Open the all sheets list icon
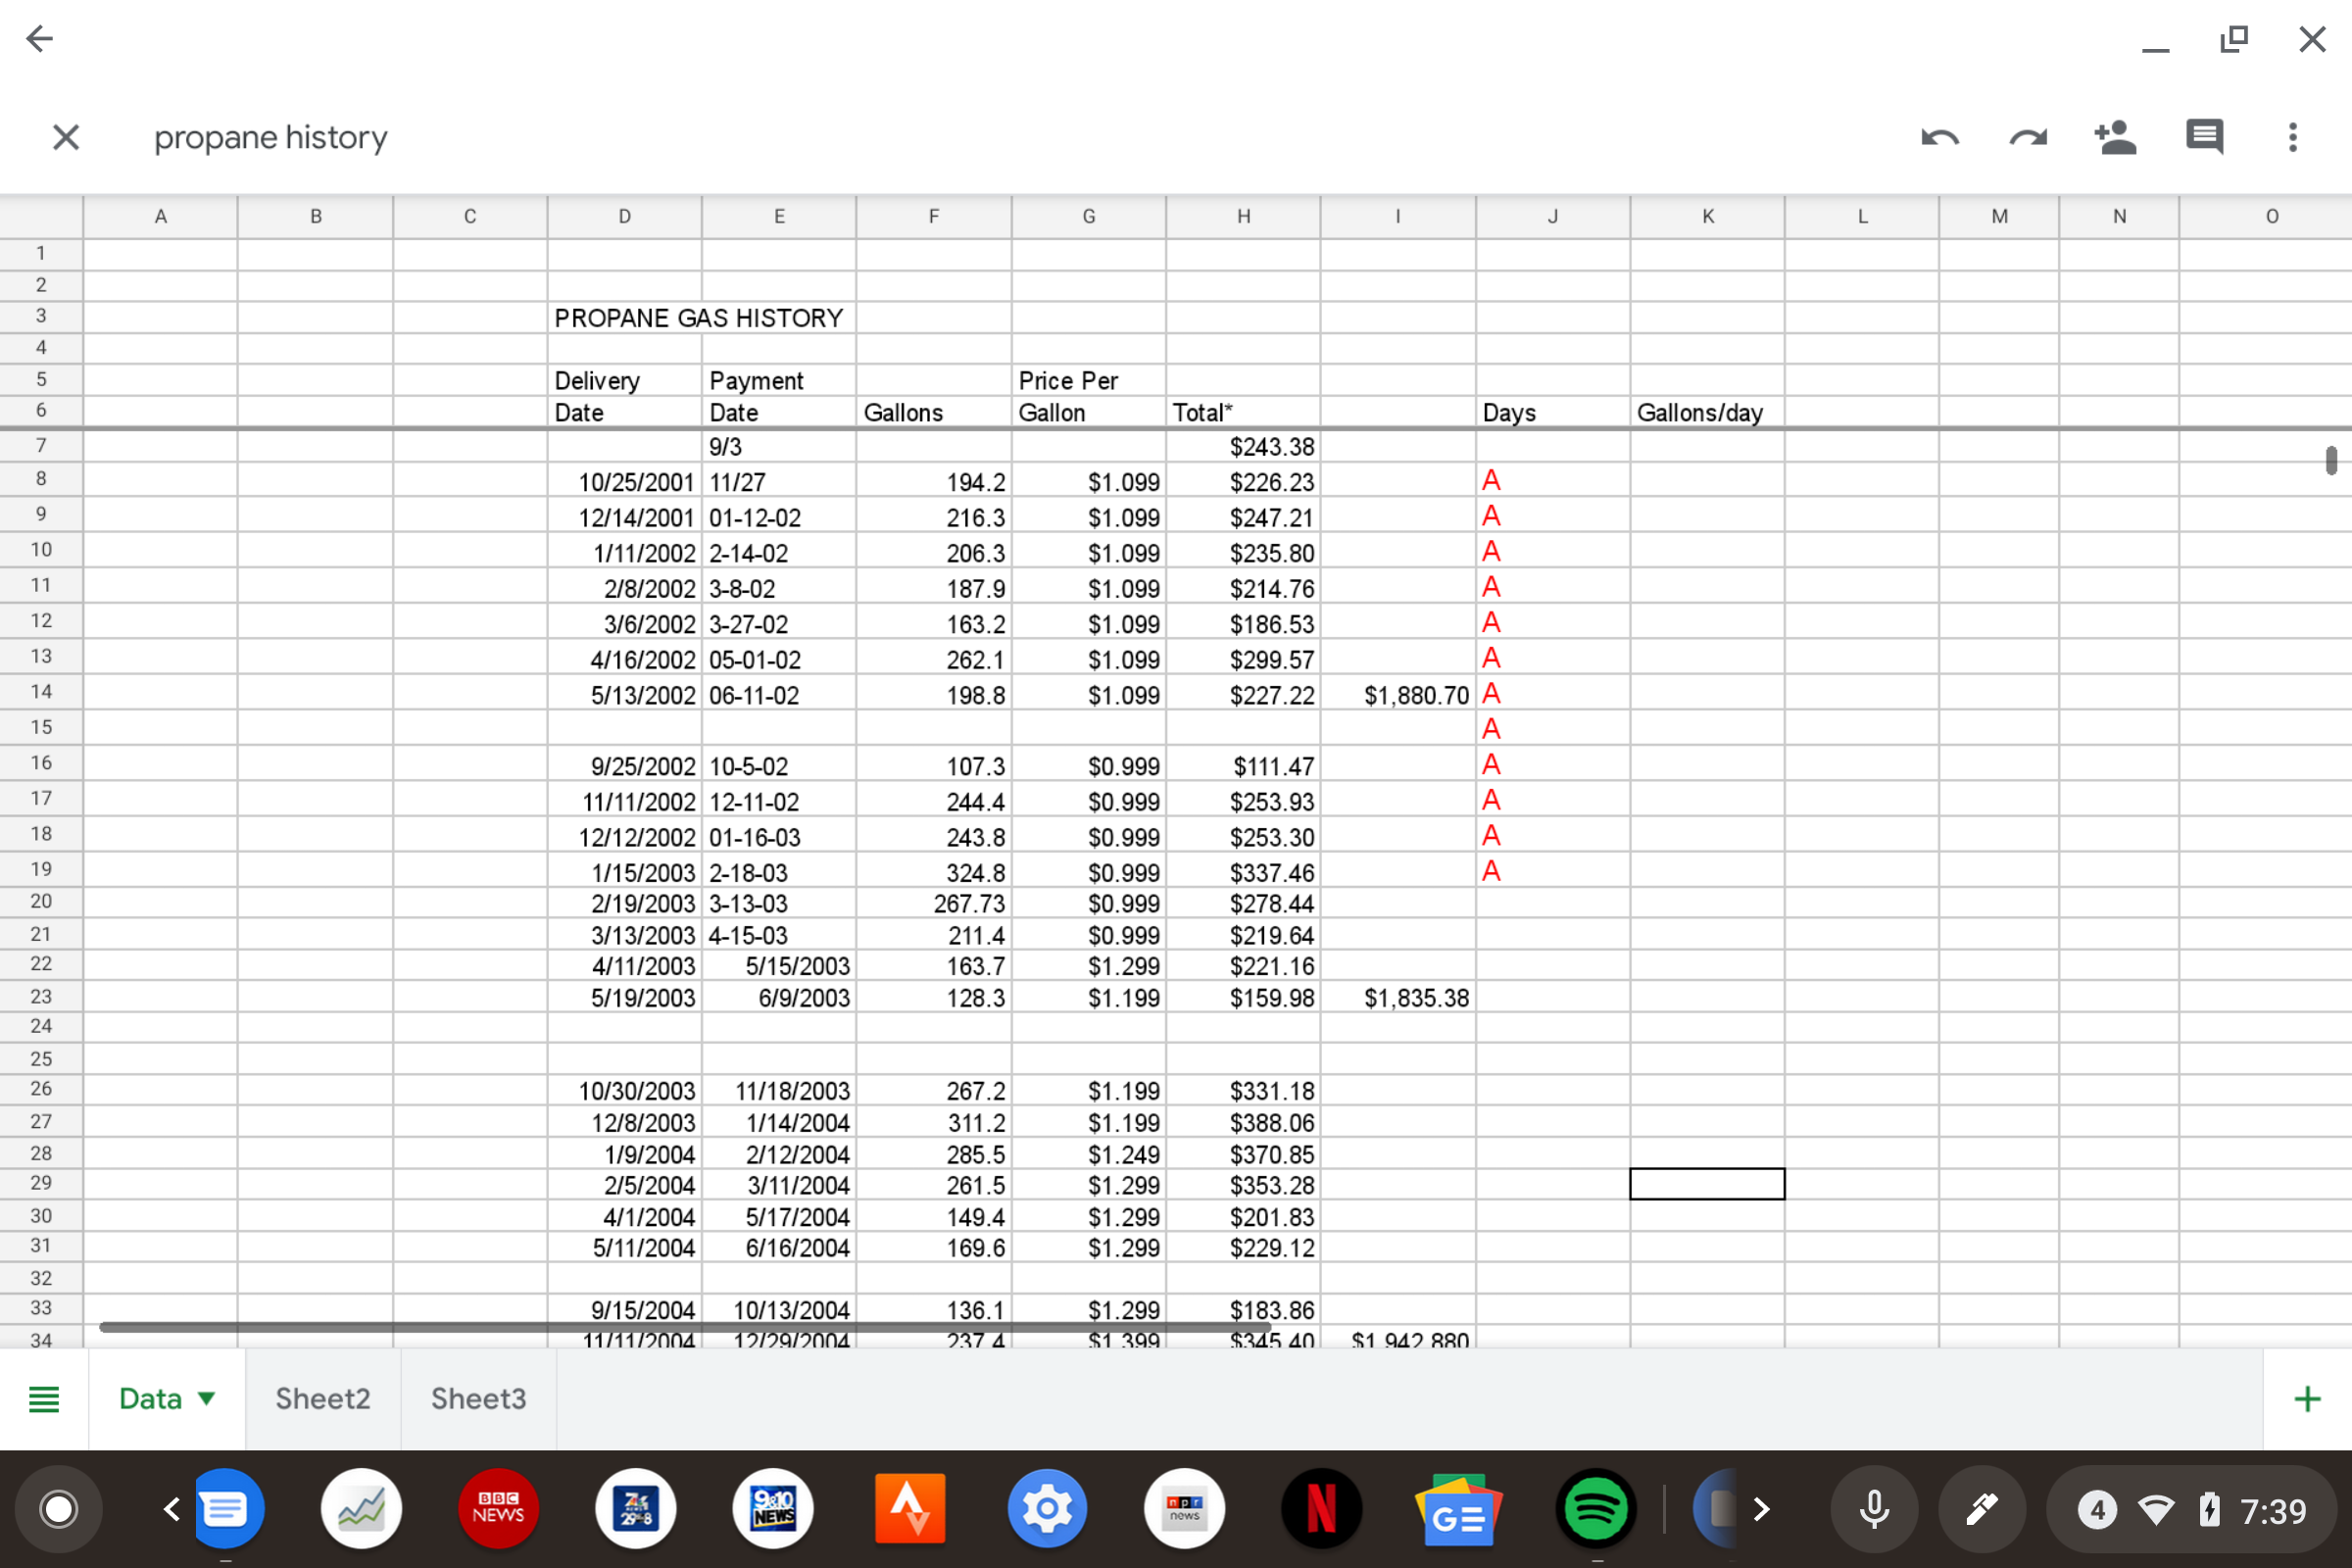Image resolution: width=2352 pixels, height=1568 pixels. 44,1398
